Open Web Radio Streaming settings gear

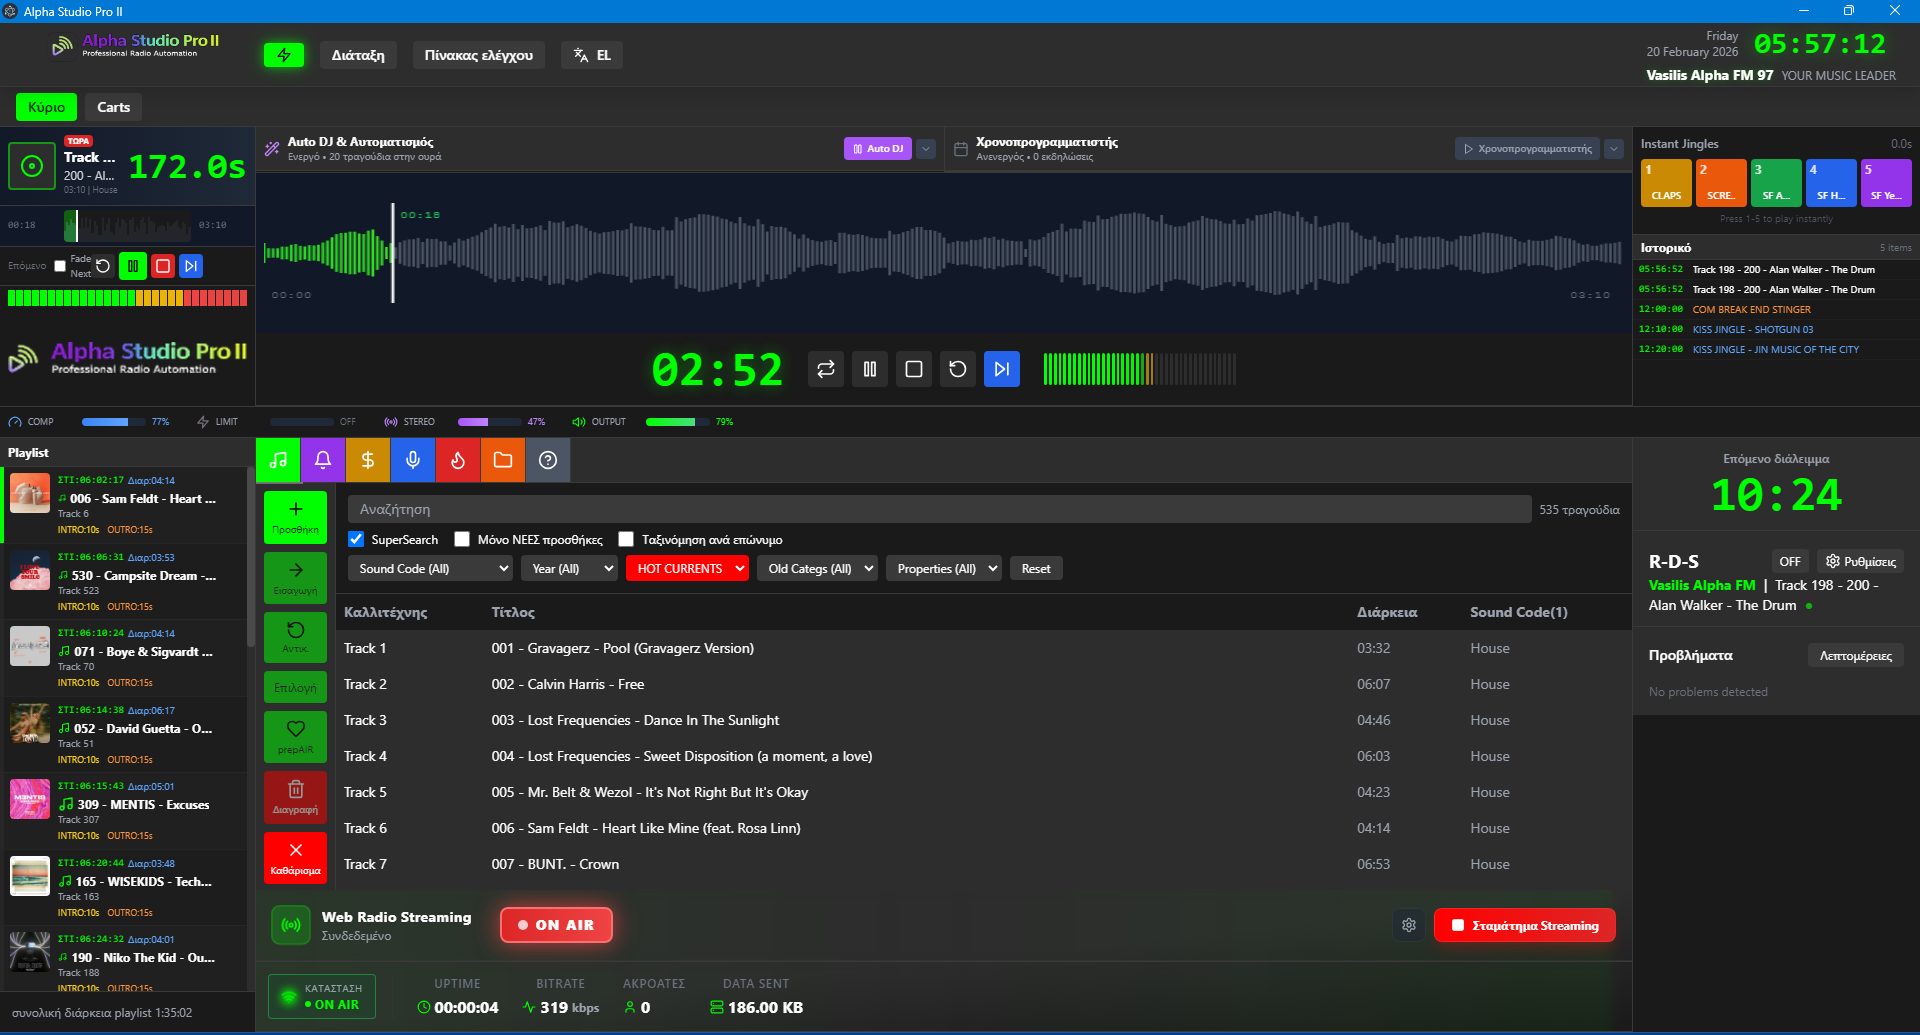tap(1409, 925)
